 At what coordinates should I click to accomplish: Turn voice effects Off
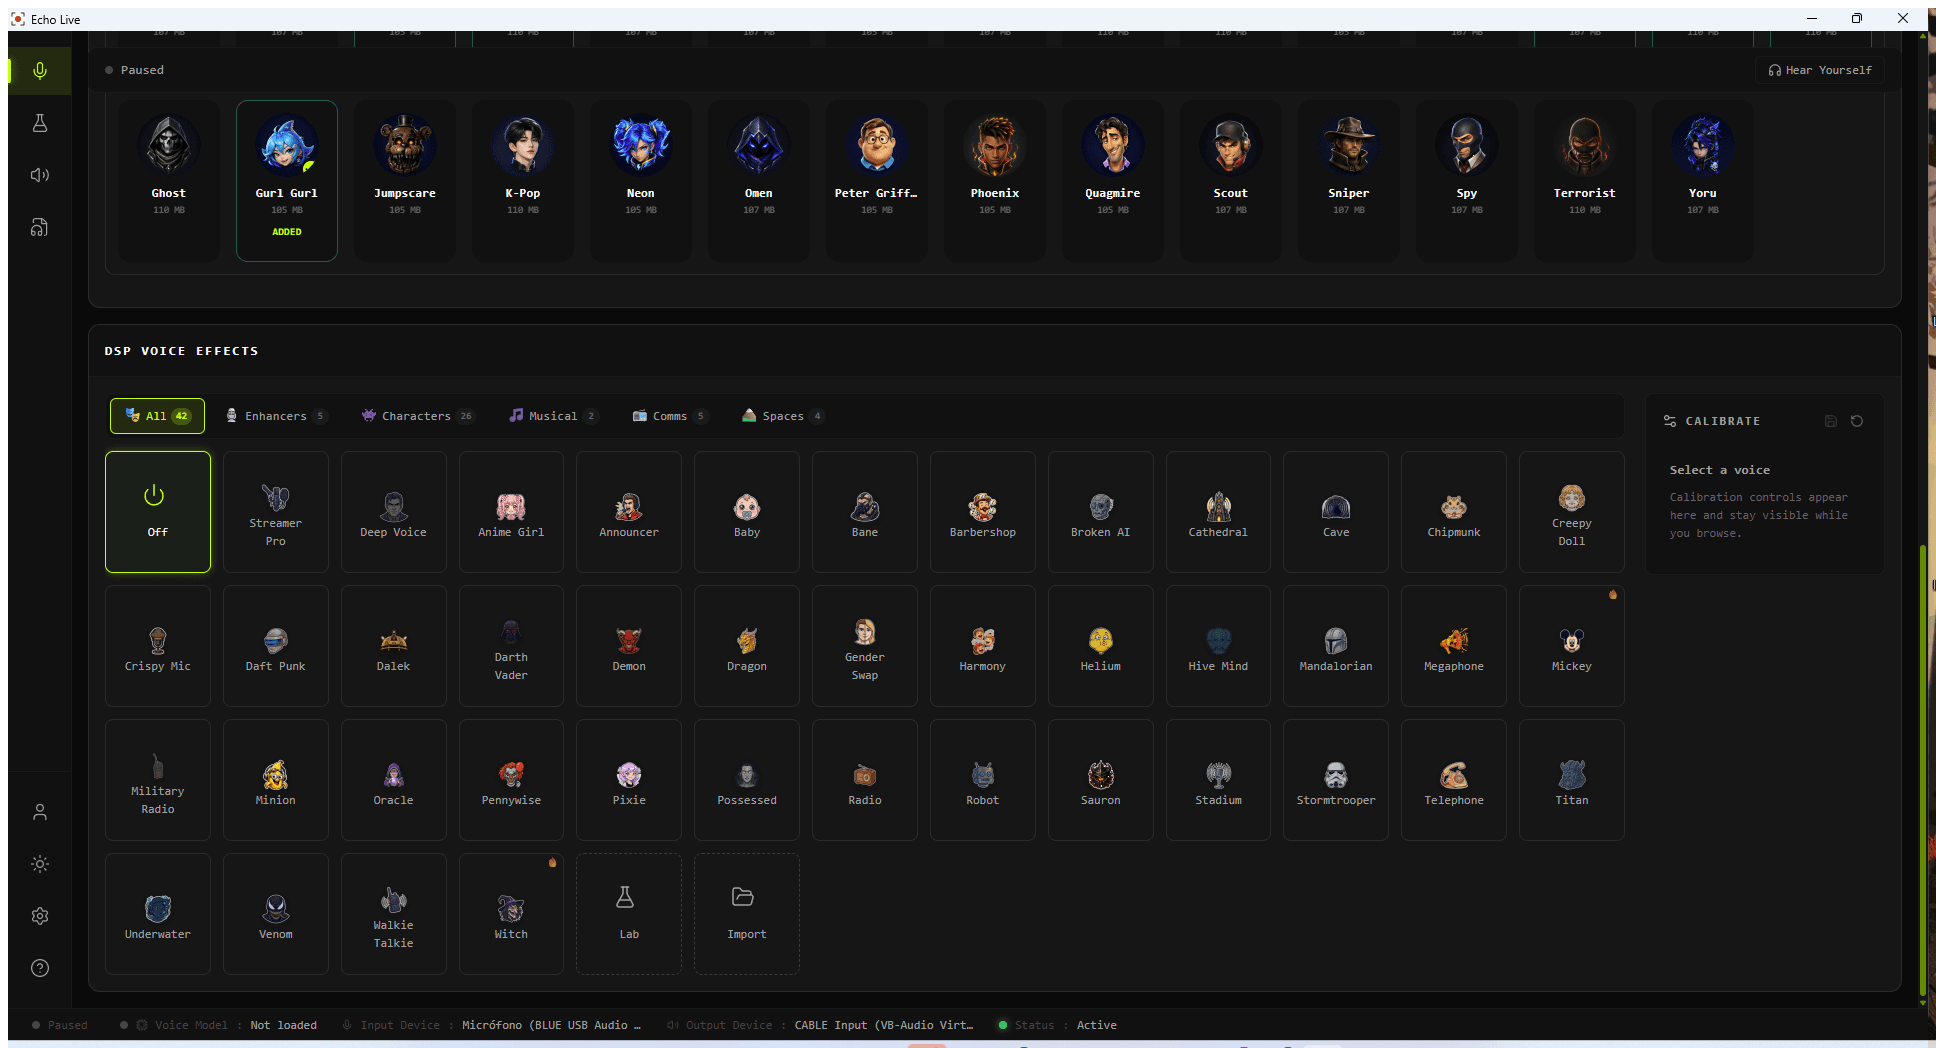[x=158, y=512]
